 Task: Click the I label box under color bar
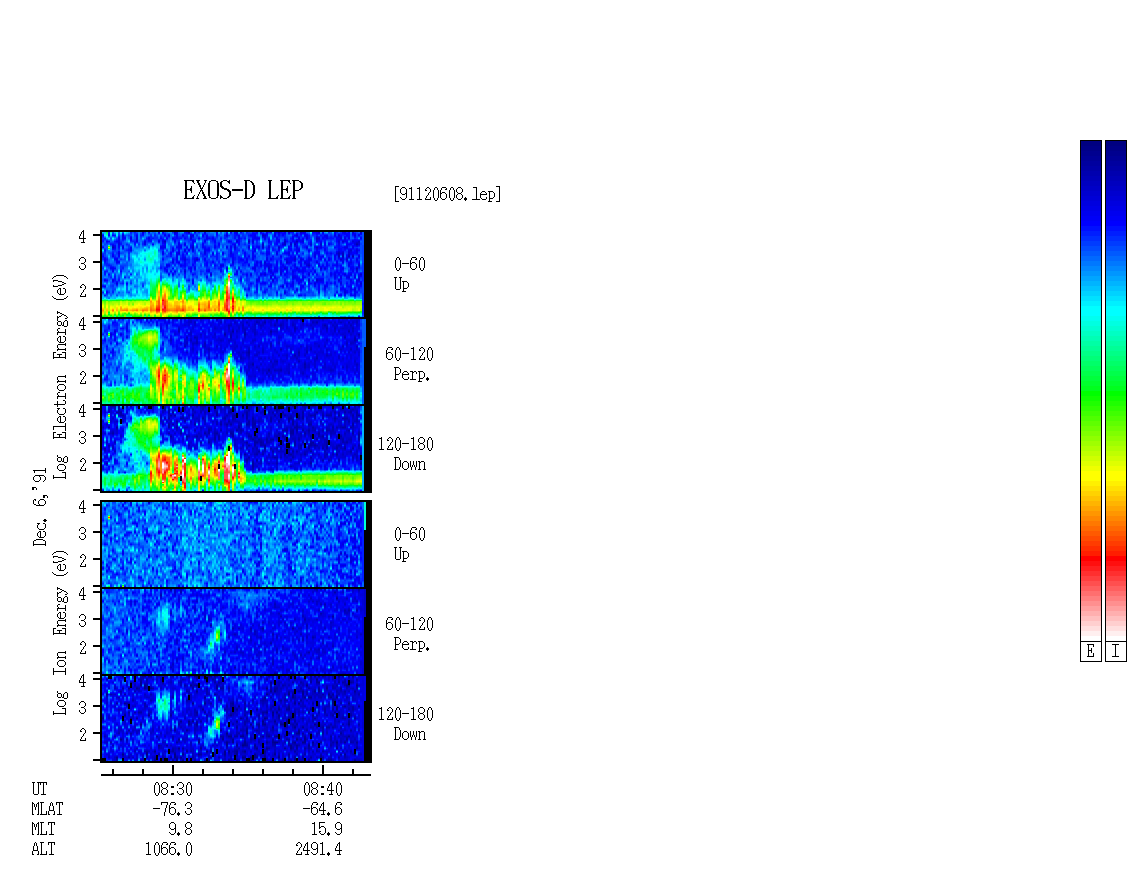(x=1116, y=651)
